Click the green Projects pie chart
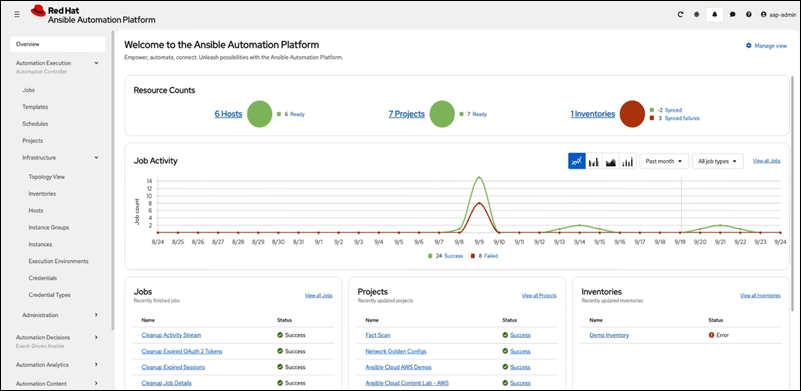801x391 pixels. pos(442,114)
